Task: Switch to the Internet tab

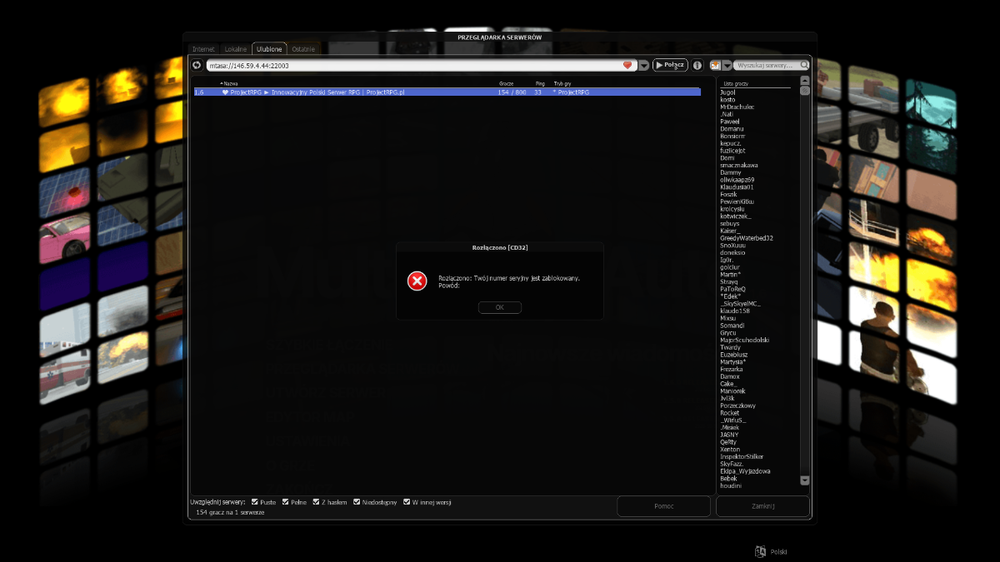Action: coord(203,49)
